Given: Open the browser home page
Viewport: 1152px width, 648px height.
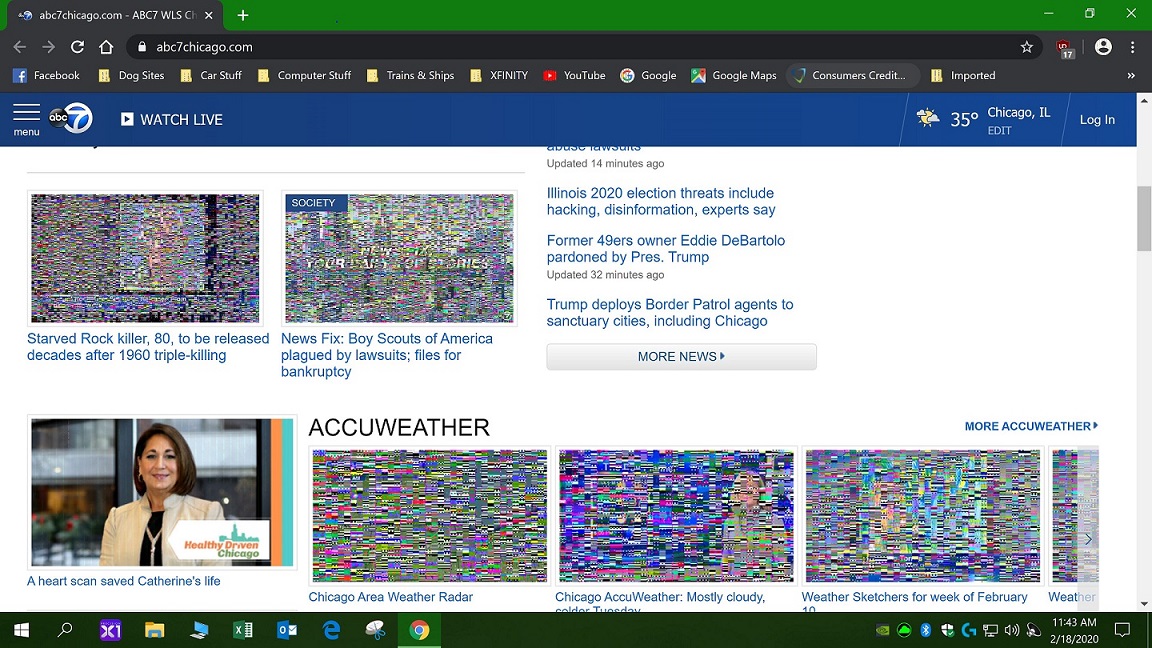Looking at the screenshot, I should pyautogui.click(x=107, y=47).
